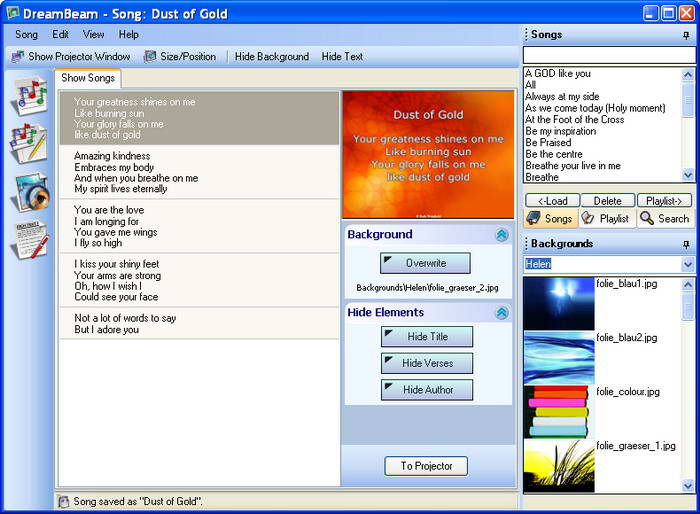Switch to the Search tab

coord(665,219)
